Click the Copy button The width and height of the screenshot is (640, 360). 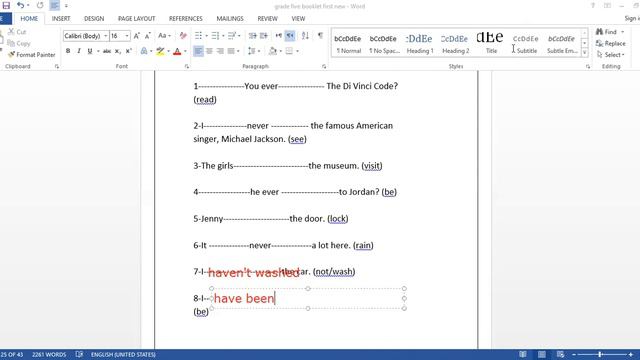(19, 43)
